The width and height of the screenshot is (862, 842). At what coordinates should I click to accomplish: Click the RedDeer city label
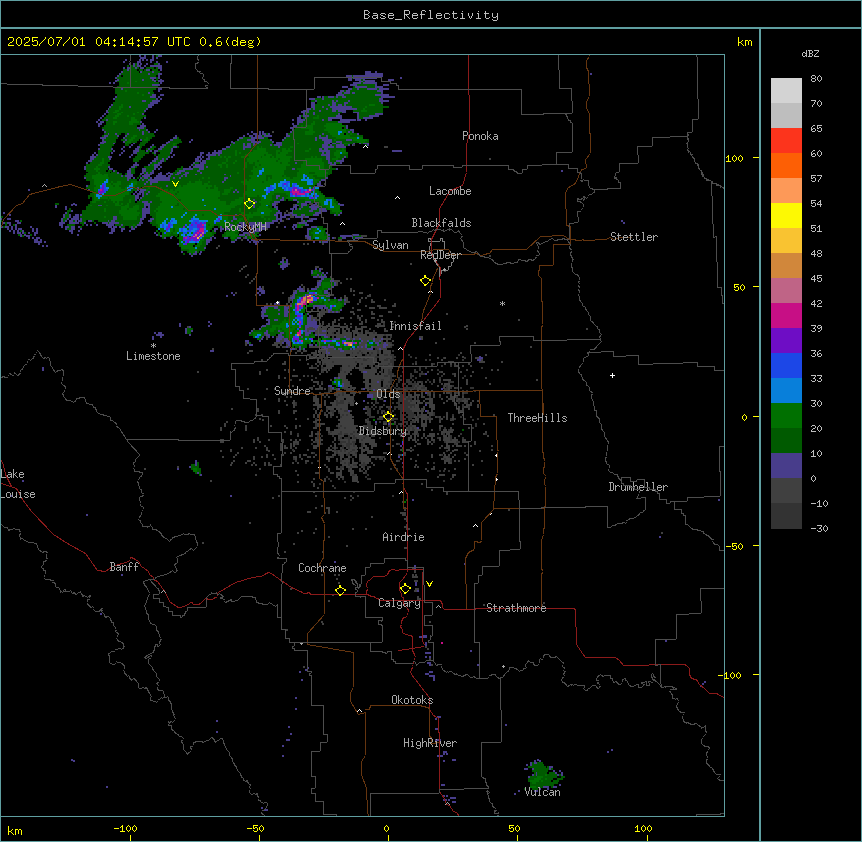[440, 255]
